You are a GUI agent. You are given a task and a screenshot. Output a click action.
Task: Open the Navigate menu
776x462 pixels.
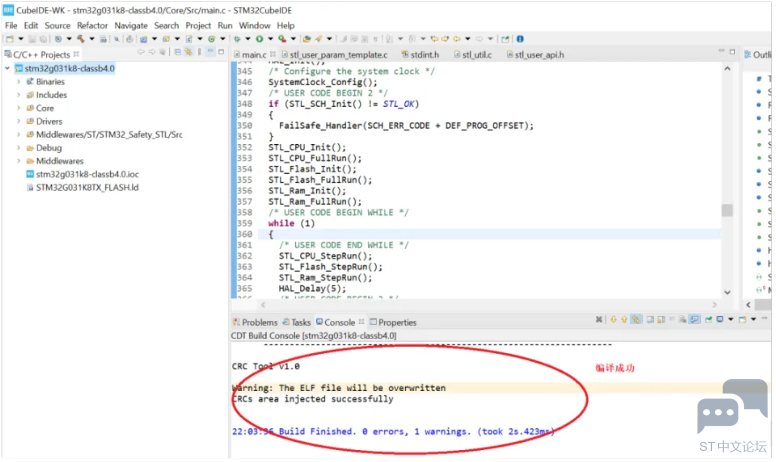pyautogui.click(x=131, y=25)
